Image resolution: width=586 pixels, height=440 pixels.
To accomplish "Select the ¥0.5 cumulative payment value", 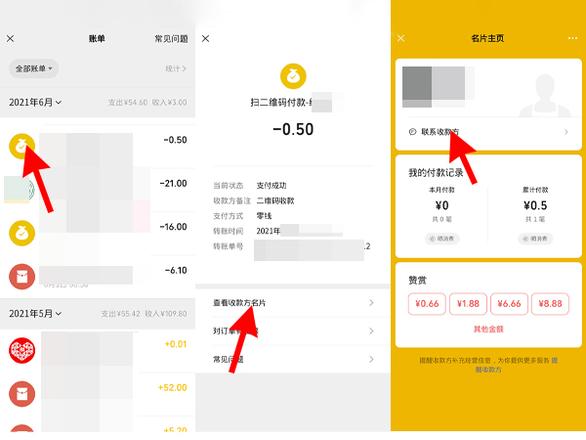I will click(535, 205).
